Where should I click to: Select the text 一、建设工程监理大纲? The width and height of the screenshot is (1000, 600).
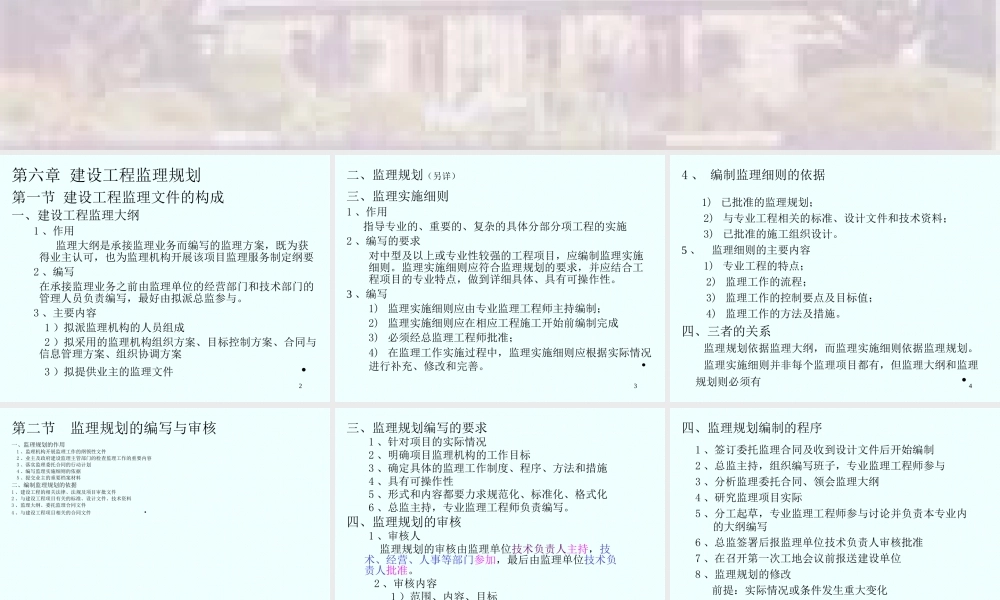coord(75,215)
